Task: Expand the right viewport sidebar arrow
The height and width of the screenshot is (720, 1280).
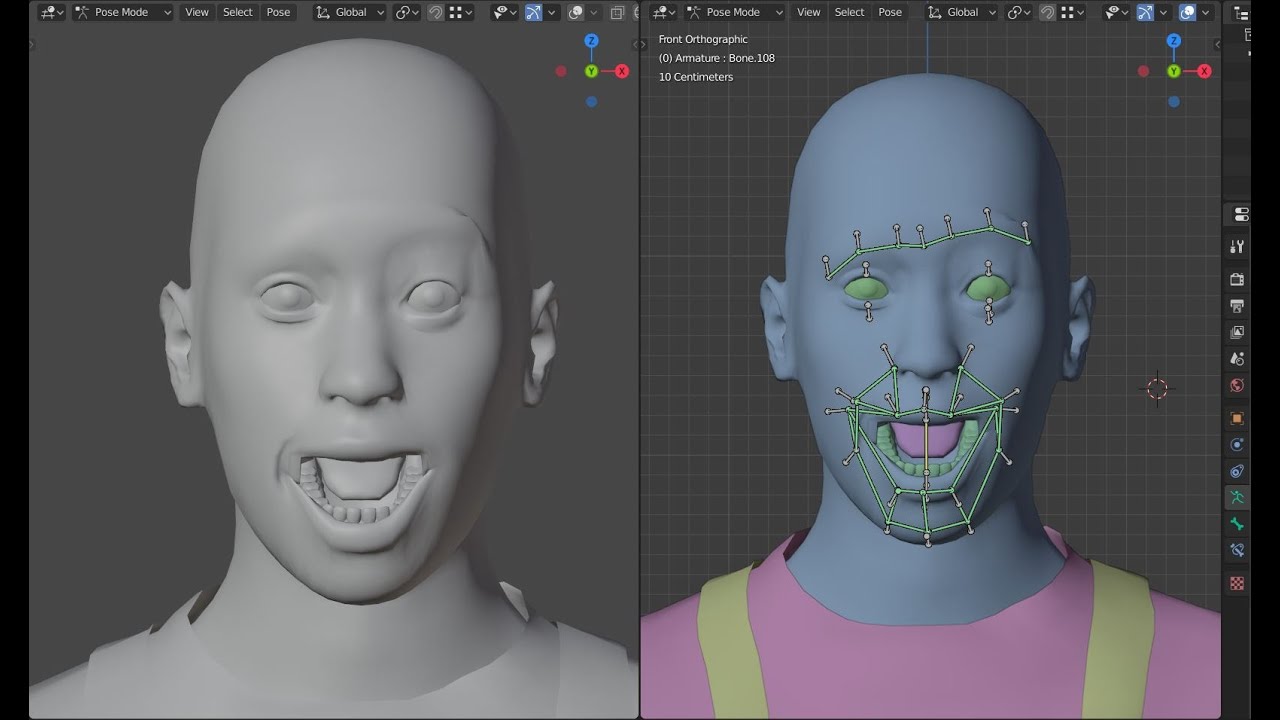Action: pos(1217,44)
